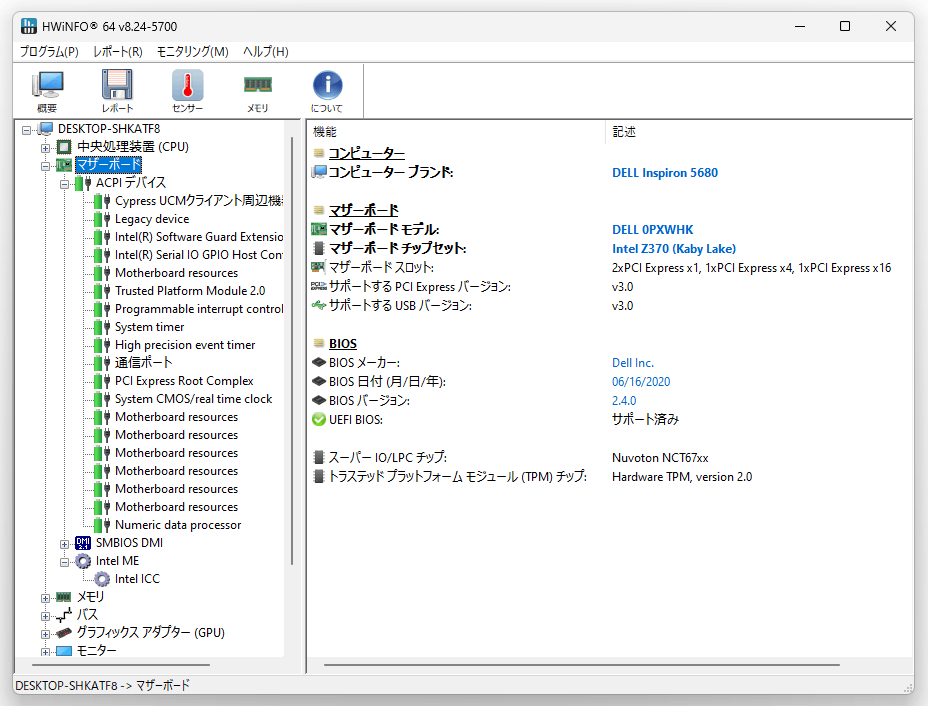Click the Intel ME gear icon
The image size is (928, 706).
point(83,561)
